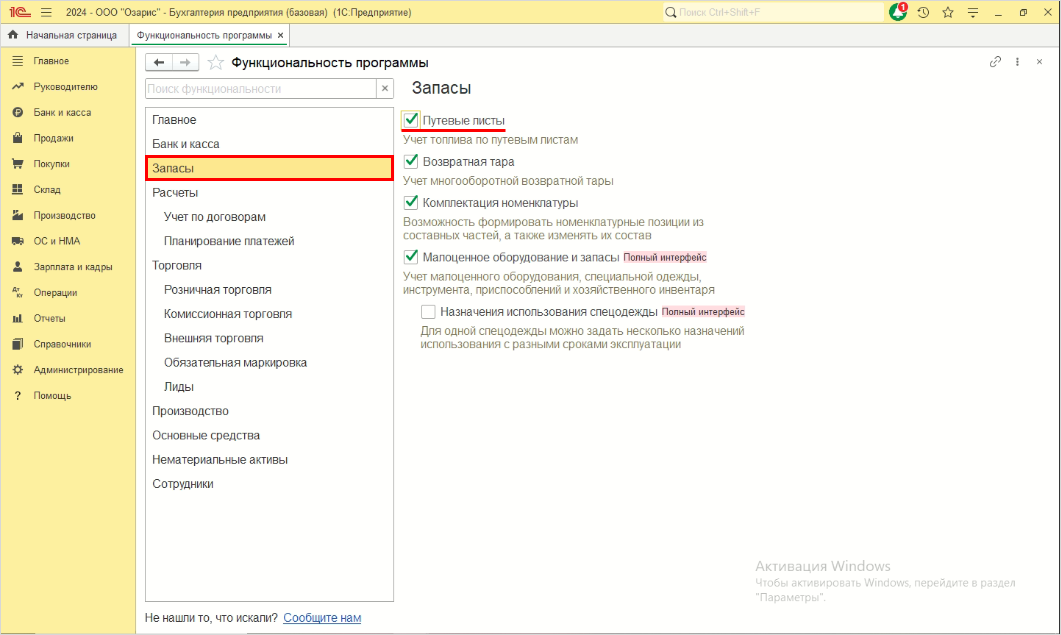Click the Сообщите нам link
This screenshot has height=635, width=1061.
[322, 617]
